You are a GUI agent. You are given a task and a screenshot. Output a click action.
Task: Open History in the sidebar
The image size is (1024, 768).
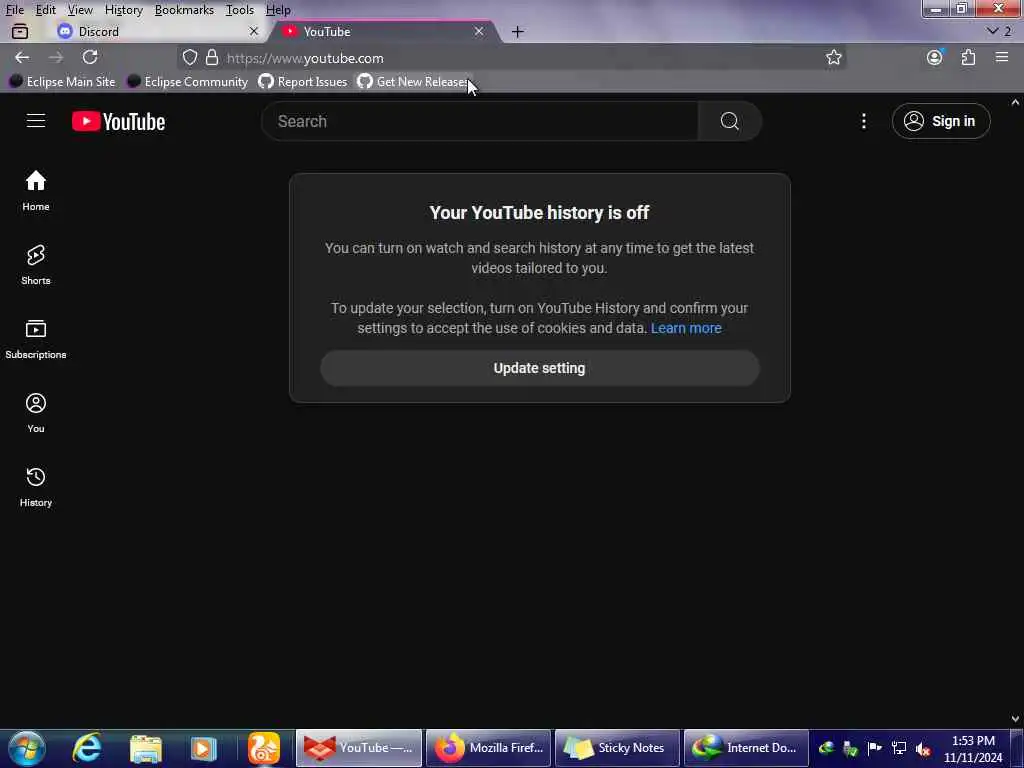coord(36,487)
